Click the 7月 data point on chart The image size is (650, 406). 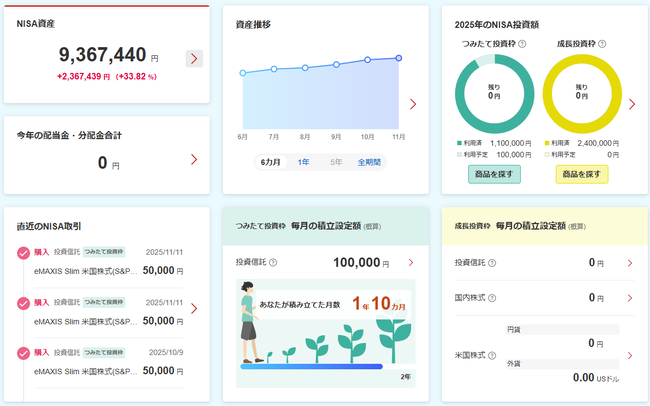pos(274,69)
